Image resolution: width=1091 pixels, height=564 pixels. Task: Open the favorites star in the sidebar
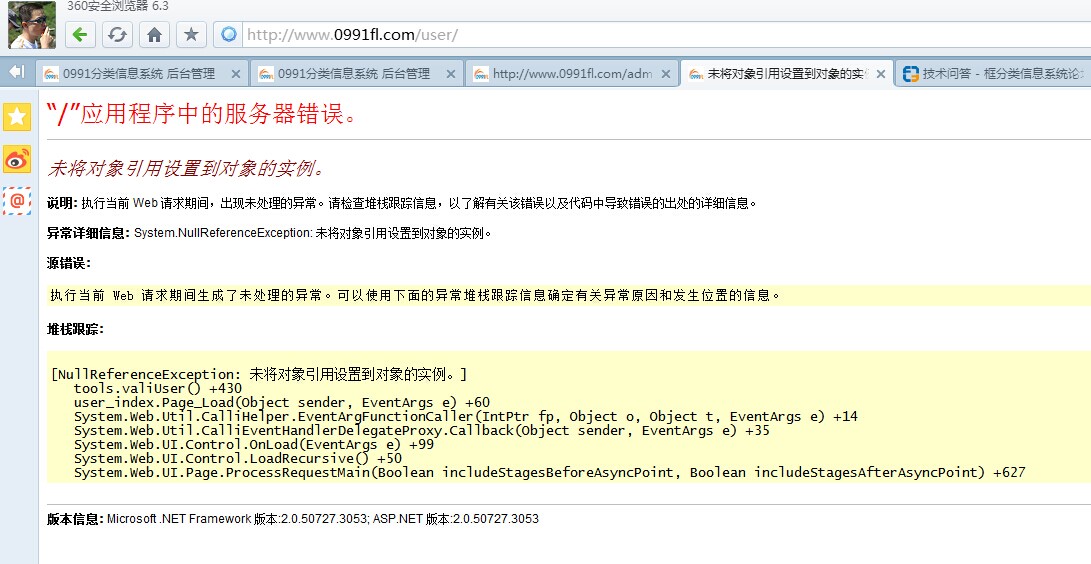pyautogui.click(x=17, y=116)
